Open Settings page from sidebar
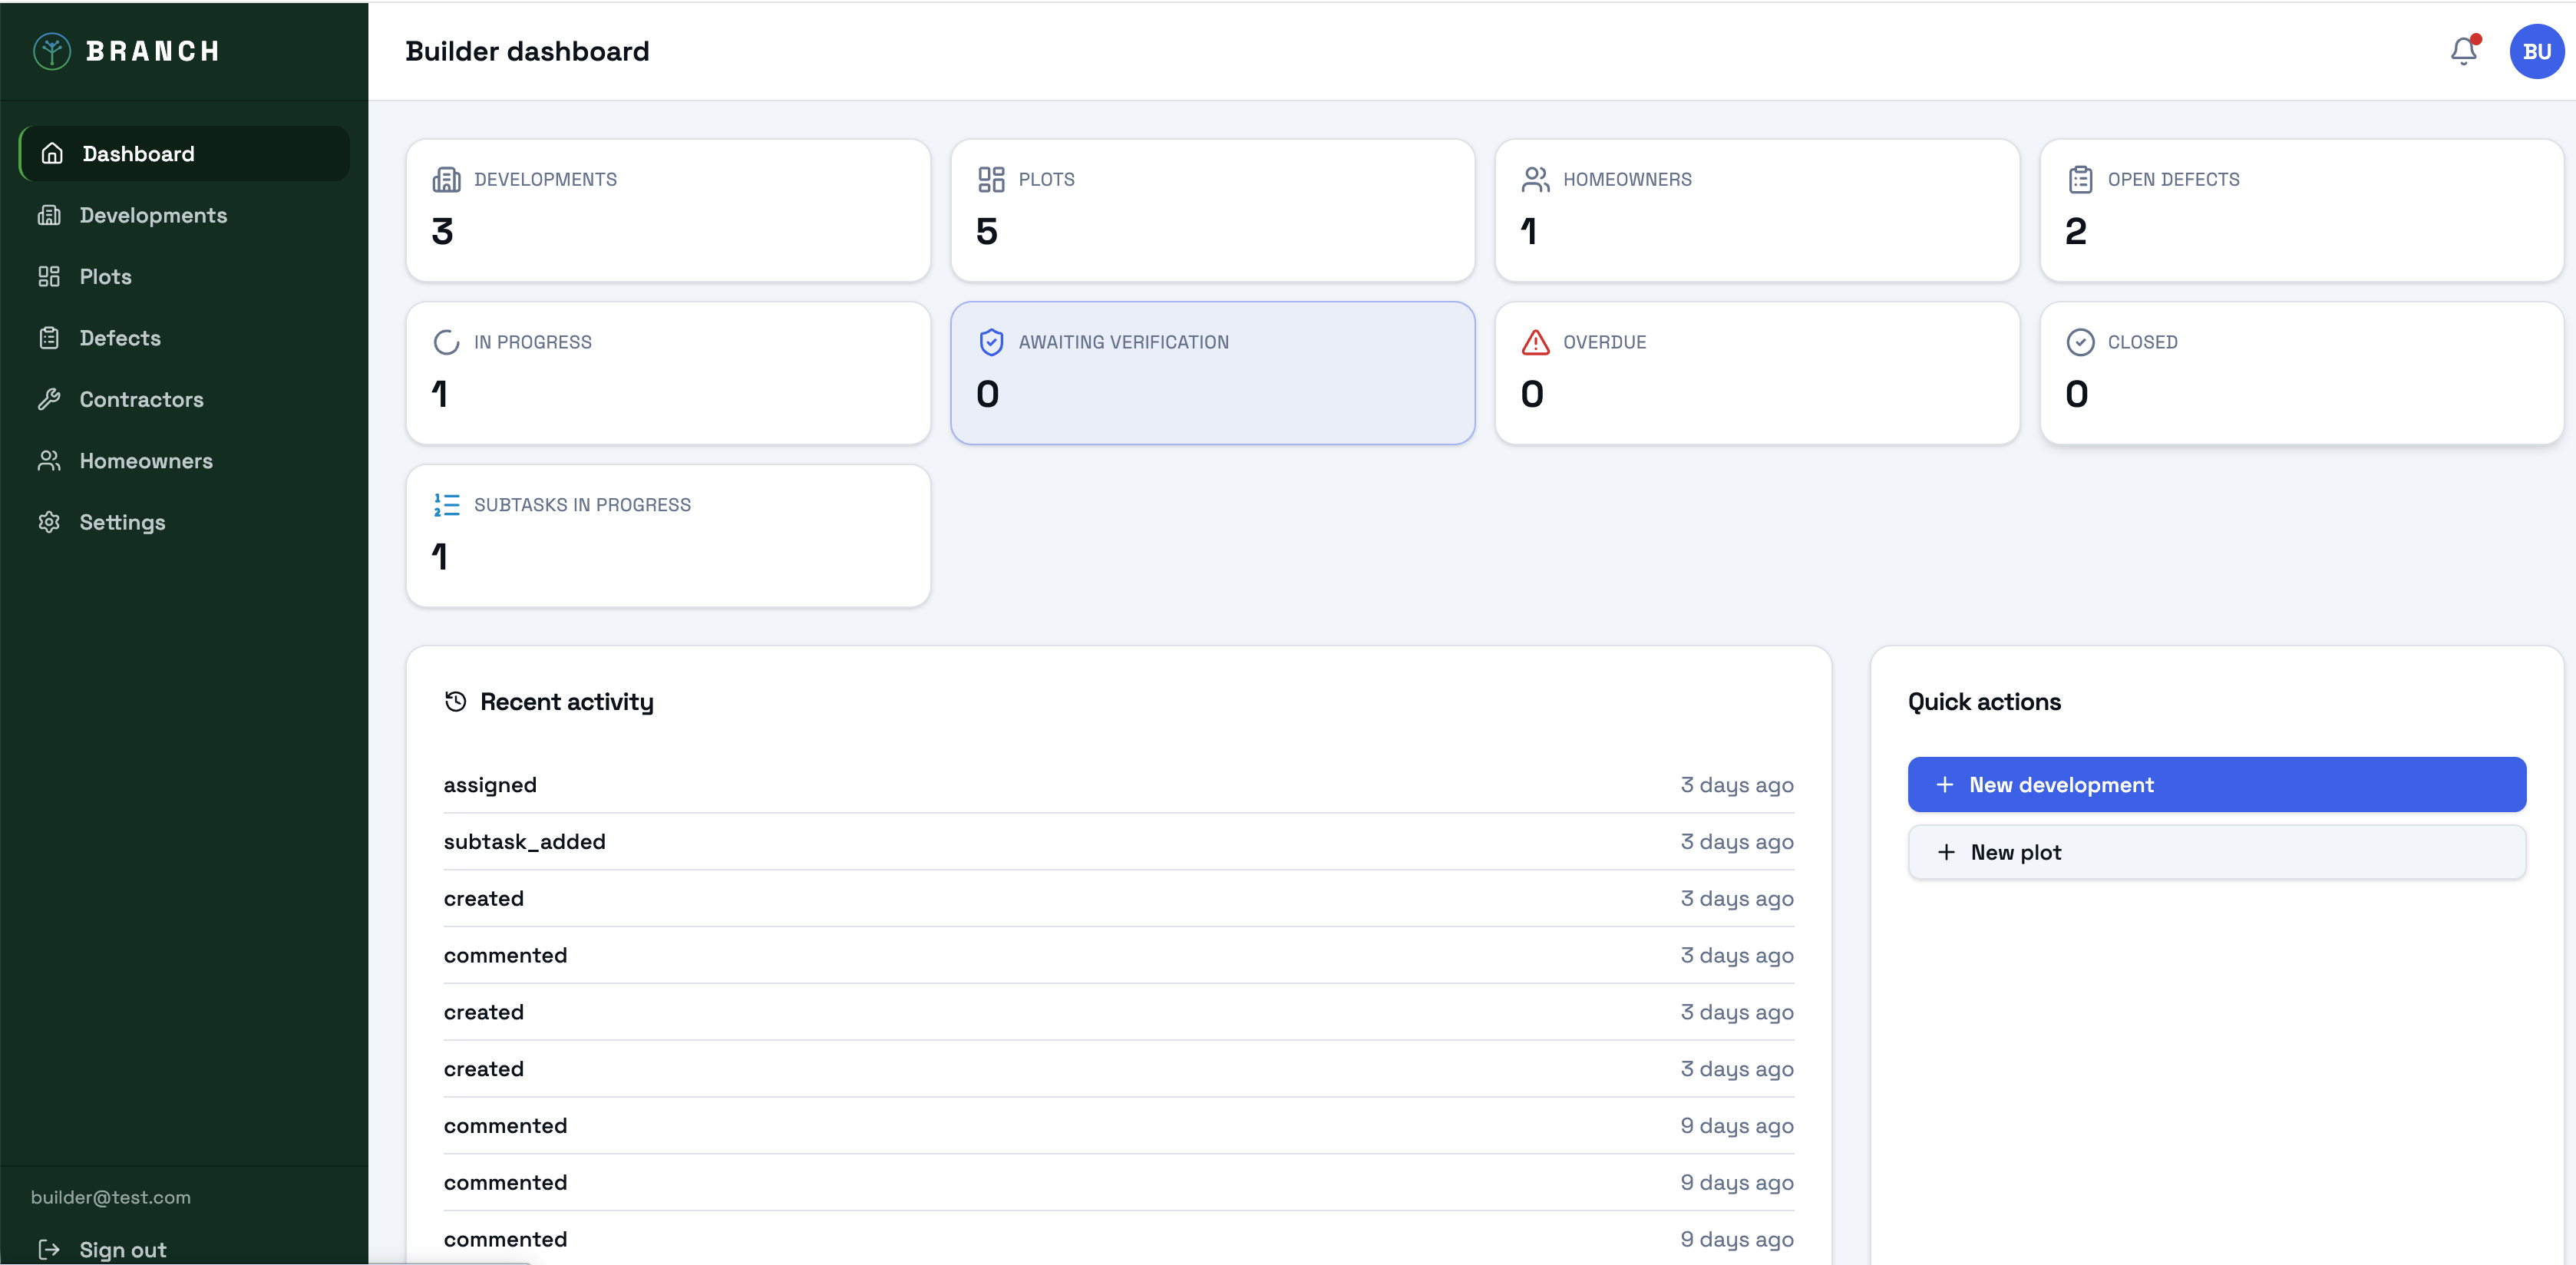 [184, 522]
